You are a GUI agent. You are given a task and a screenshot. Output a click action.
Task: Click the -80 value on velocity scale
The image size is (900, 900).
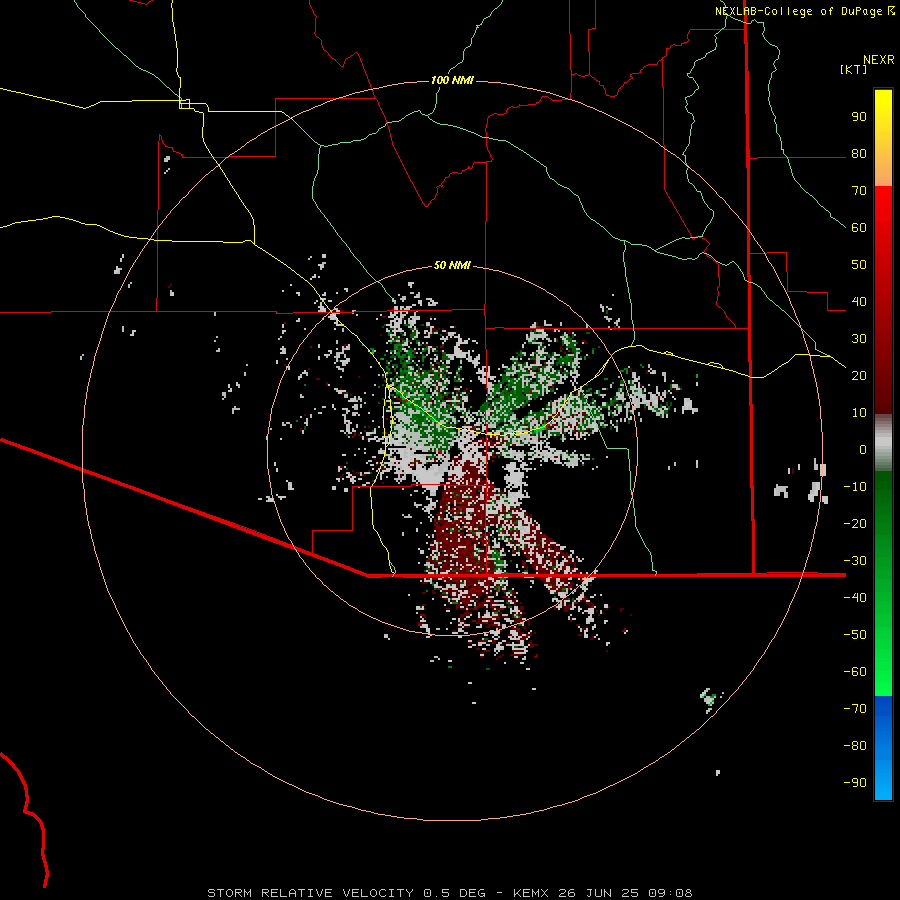tap(855, 746)
